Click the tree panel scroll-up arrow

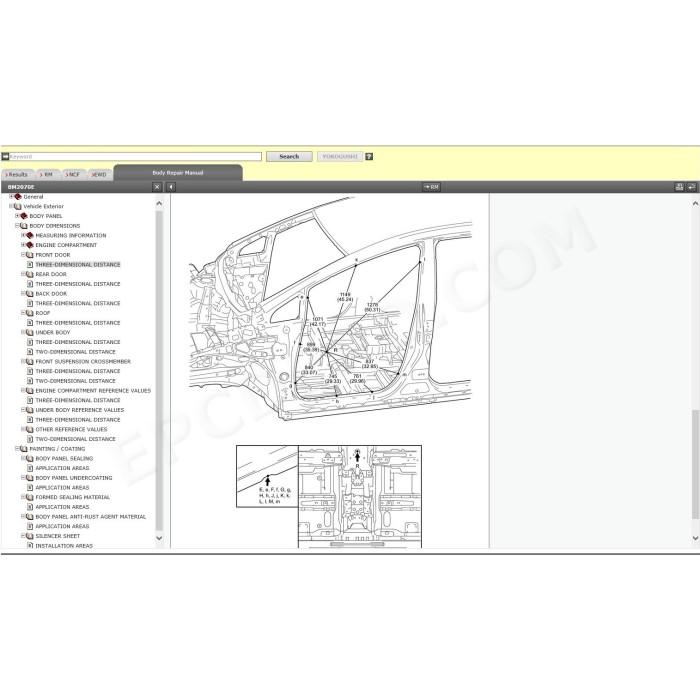[159, 204]
